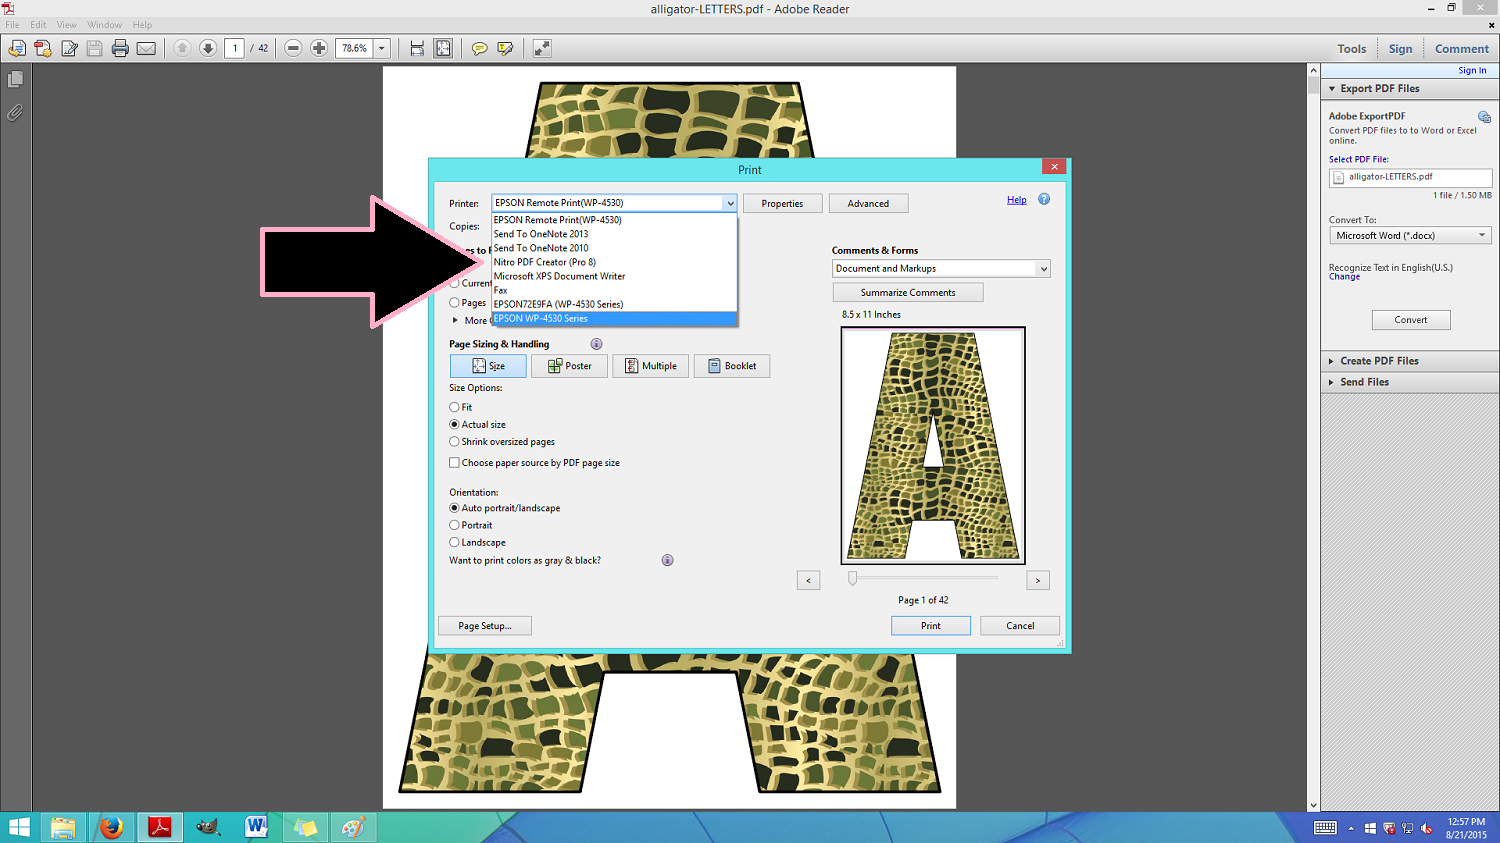Open Firefox from the taskbar
Image resolution: width=1500 pixels, height=843 pixels.
111,827
